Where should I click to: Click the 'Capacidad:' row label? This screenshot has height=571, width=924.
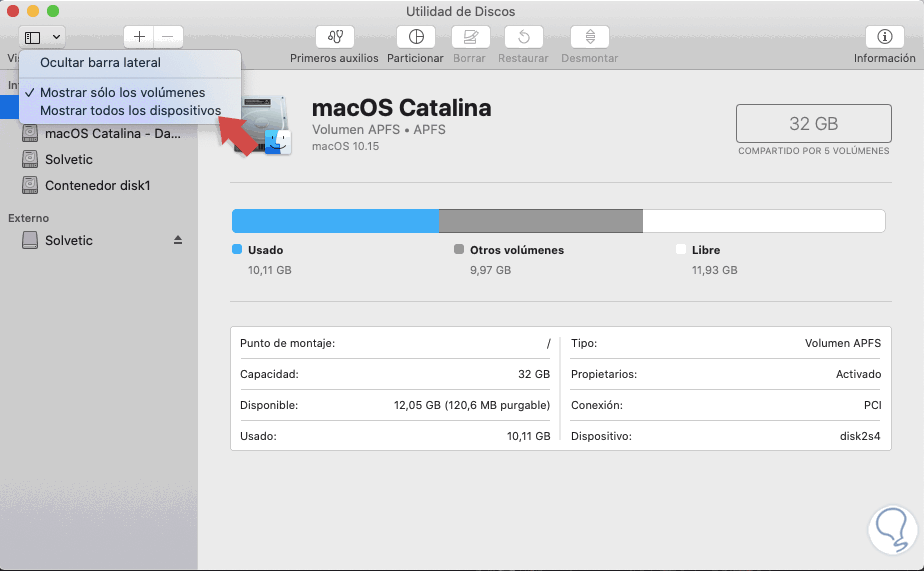point(269,374)
